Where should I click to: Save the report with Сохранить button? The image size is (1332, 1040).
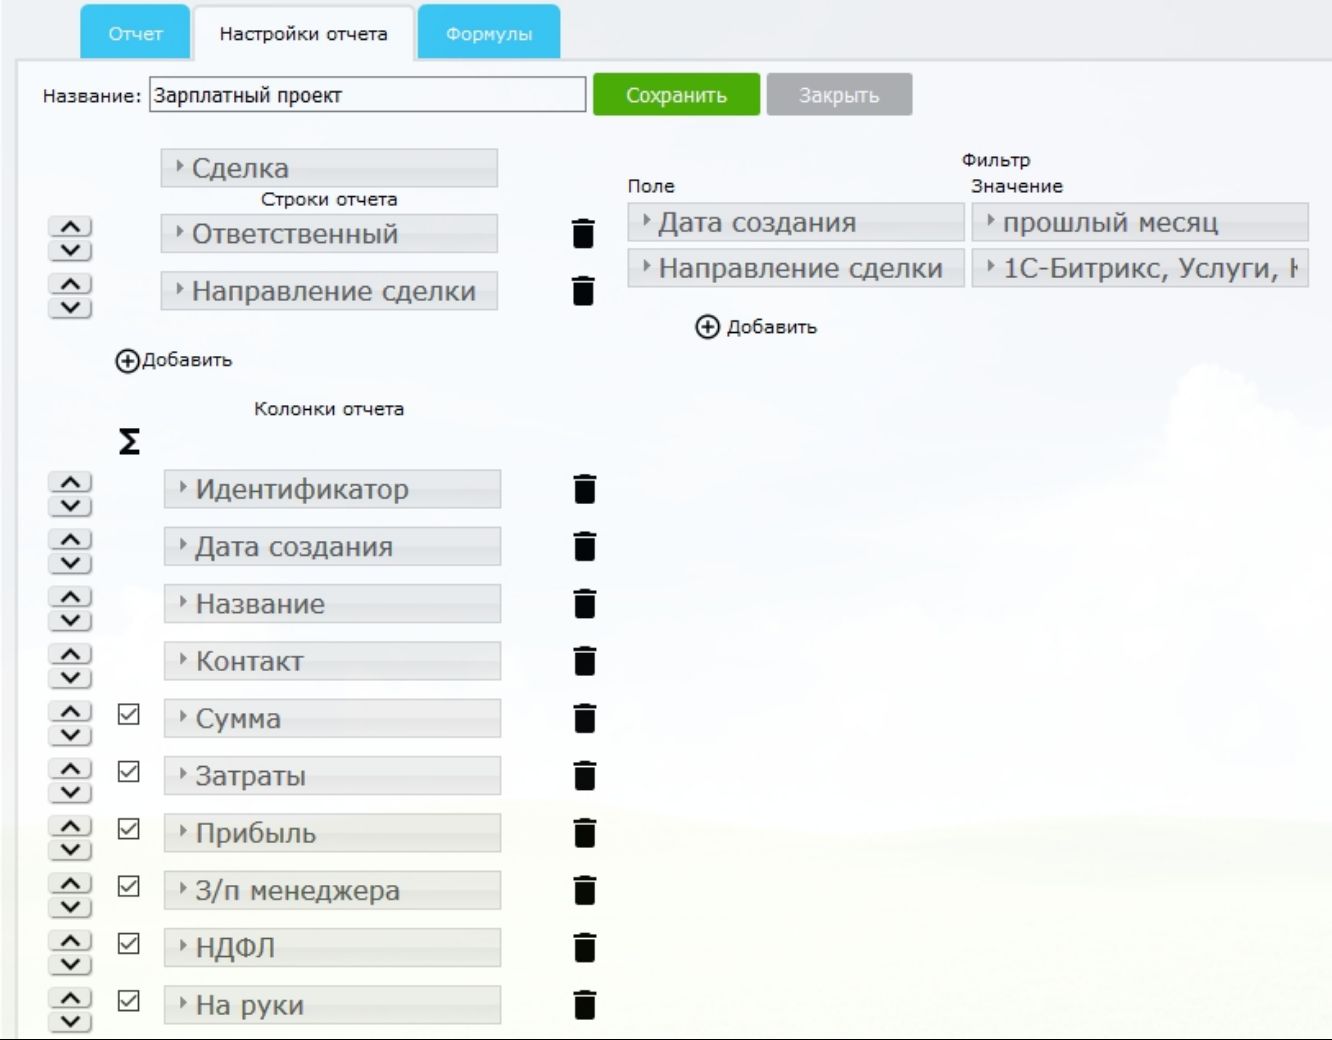click(677, 95)
